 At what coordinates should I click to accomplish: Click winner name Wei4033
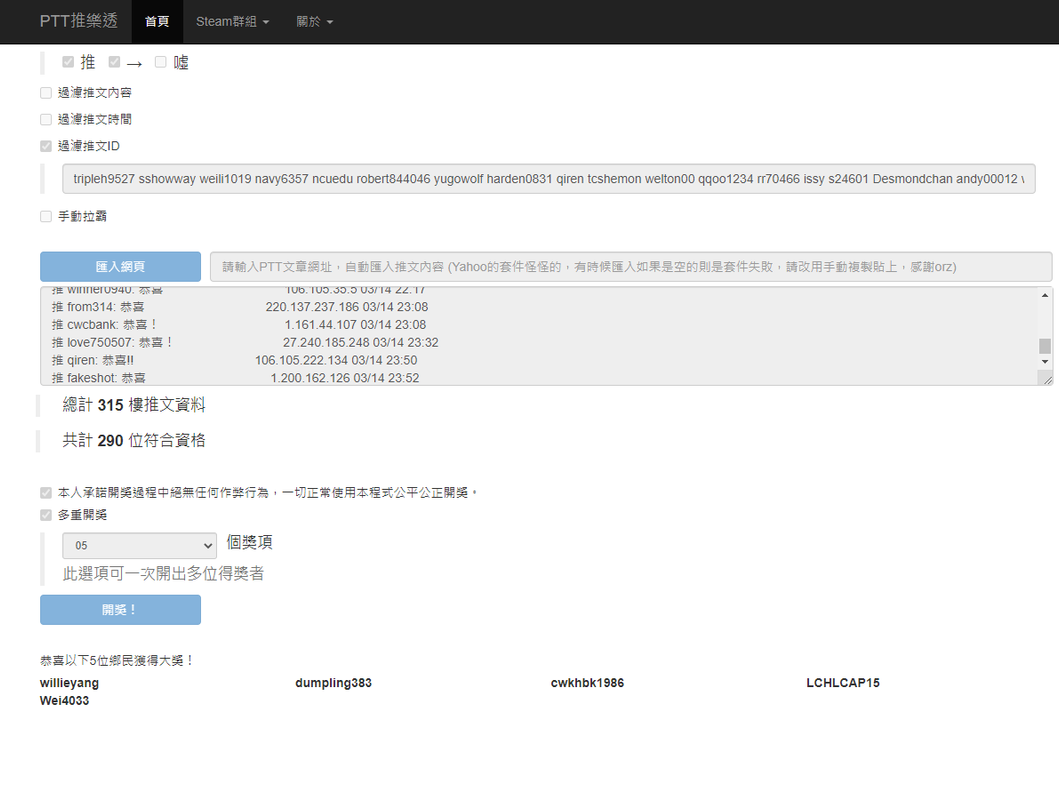coord(64,700)
